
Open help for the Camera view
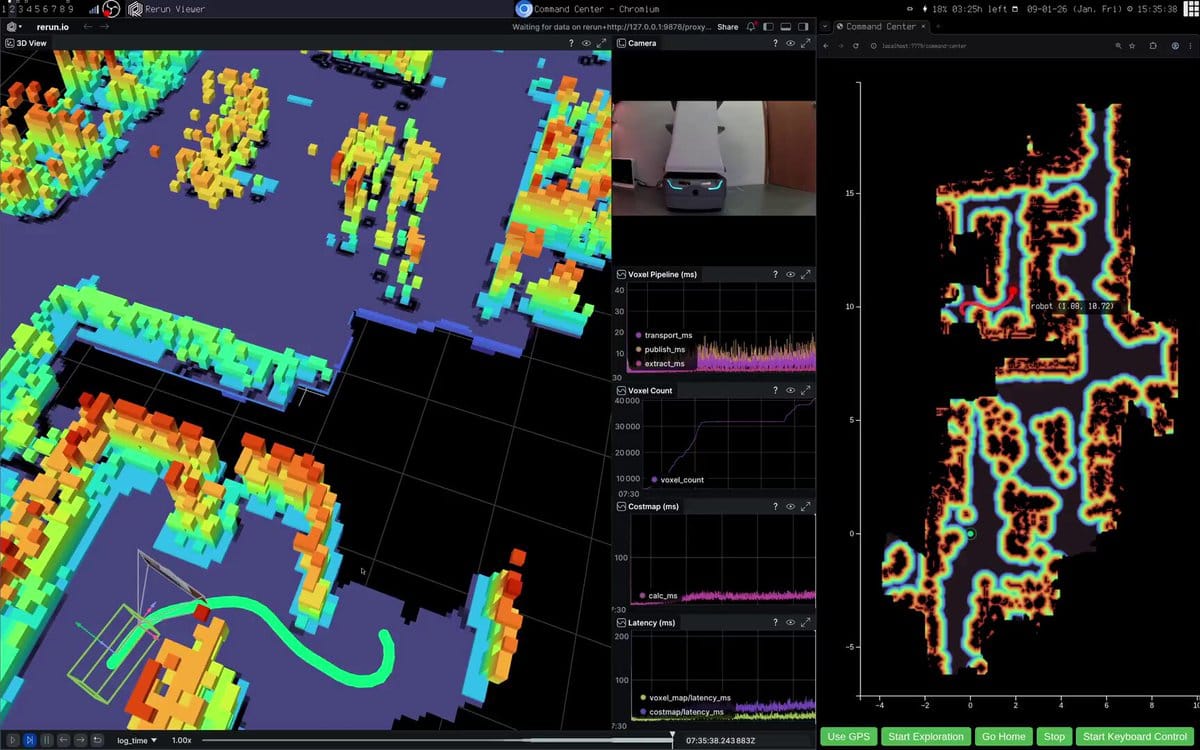pos(775,44)
